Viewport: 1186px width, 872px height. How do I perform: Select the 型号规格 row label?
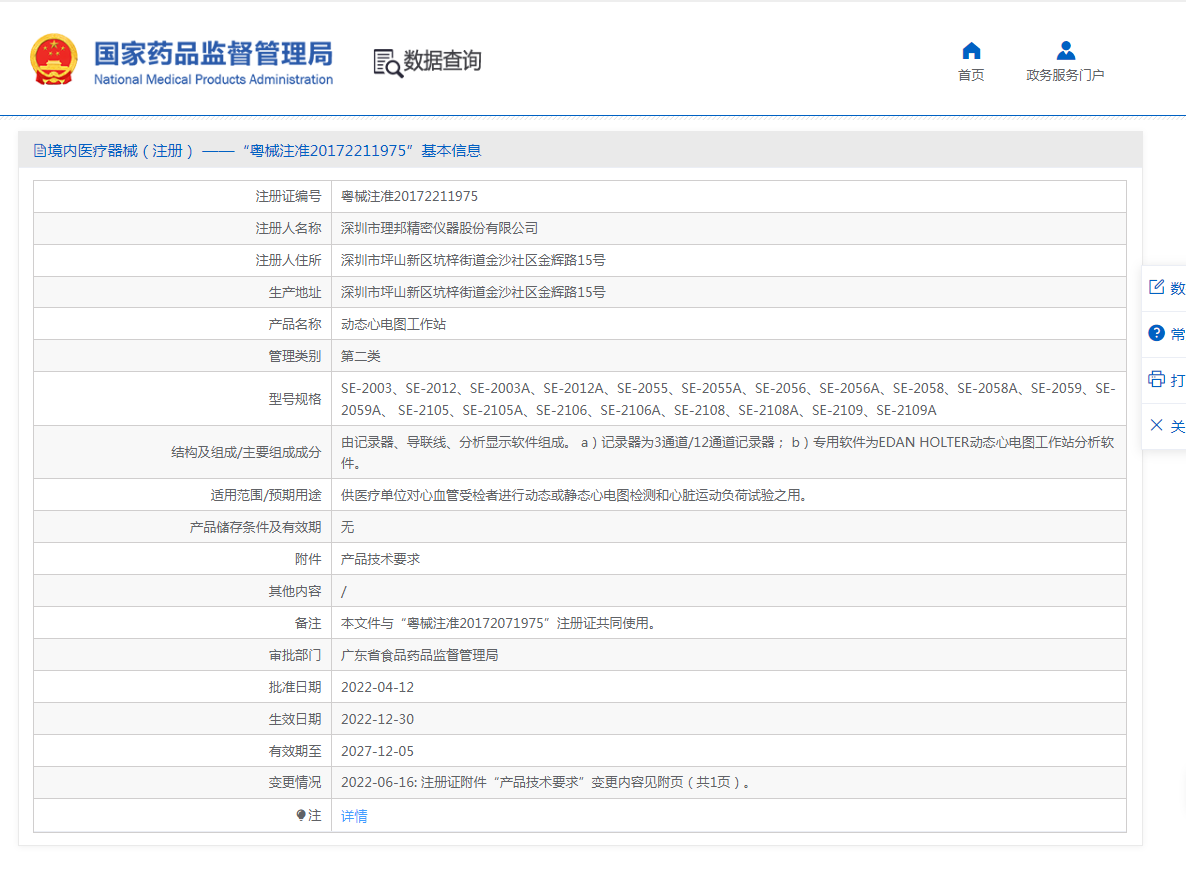coord(295,399)
